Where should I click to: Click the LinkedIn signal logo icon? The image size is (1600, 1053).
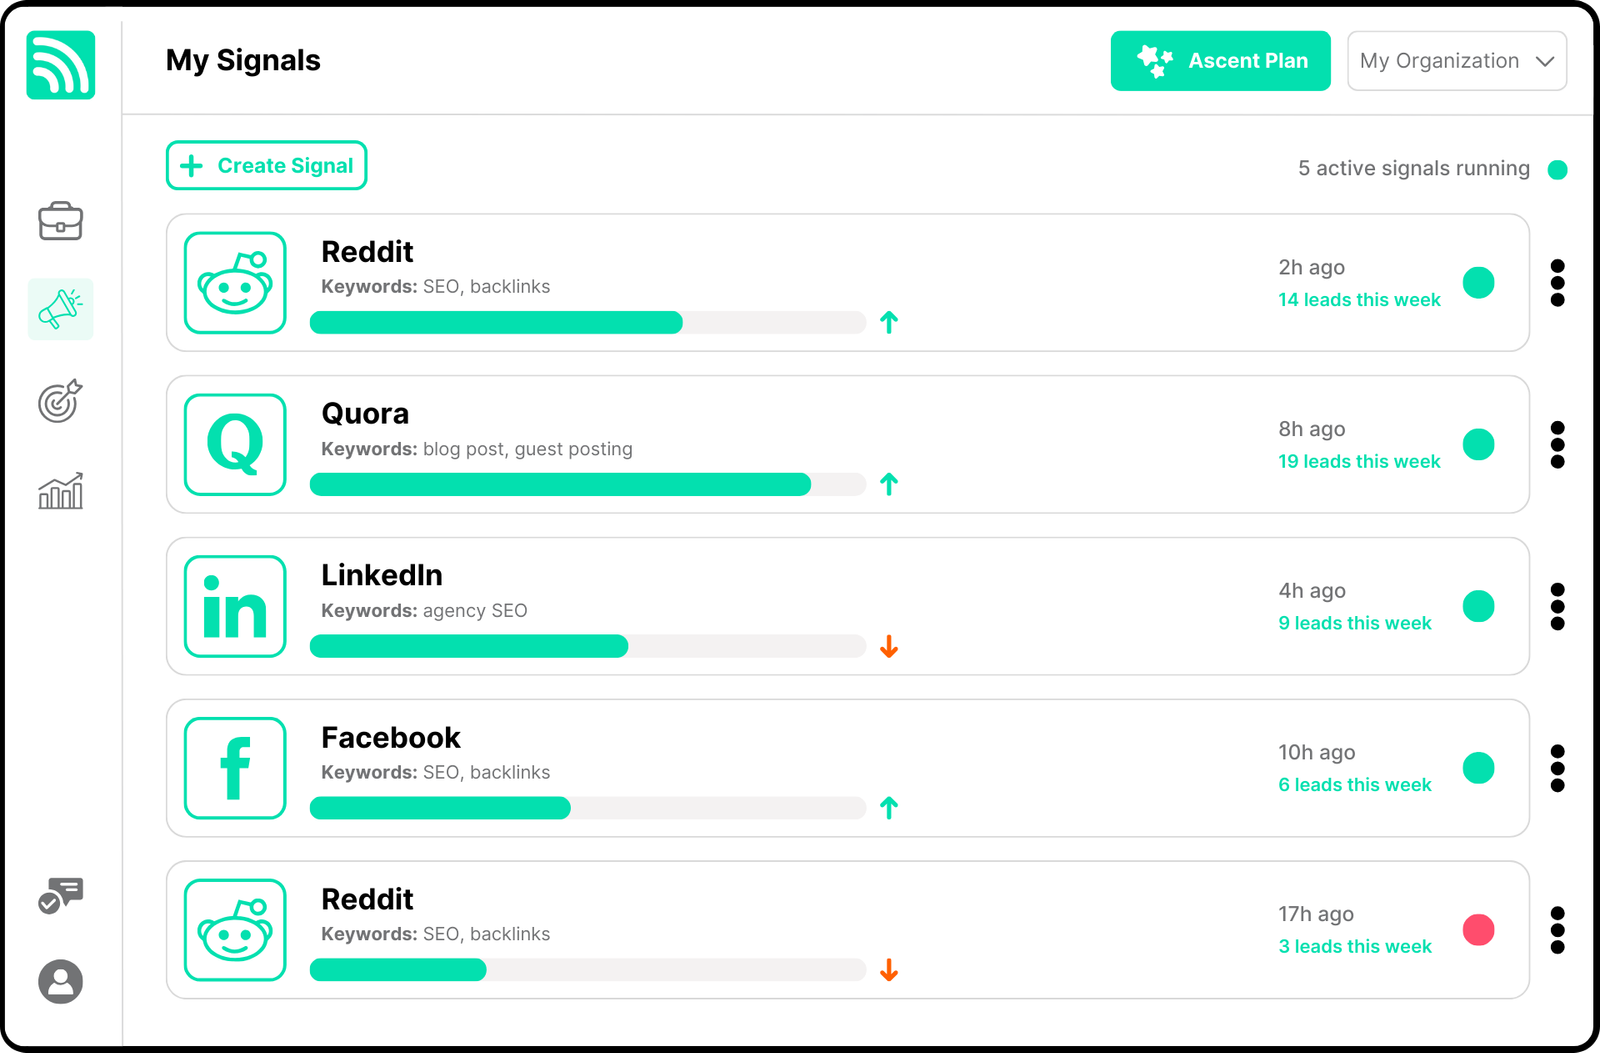[x=235, y=607]
